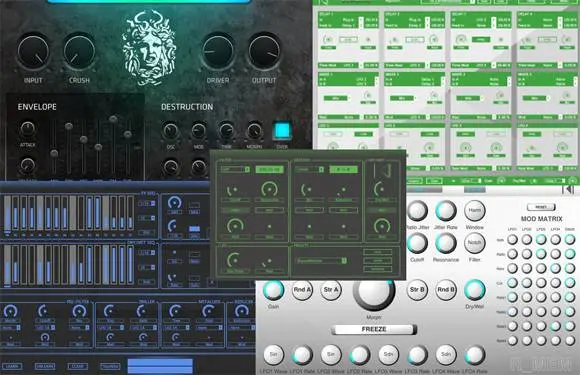Click the Ratio Jitter knob
This screenshot has width=580, height=375.
tap(417, 211)
